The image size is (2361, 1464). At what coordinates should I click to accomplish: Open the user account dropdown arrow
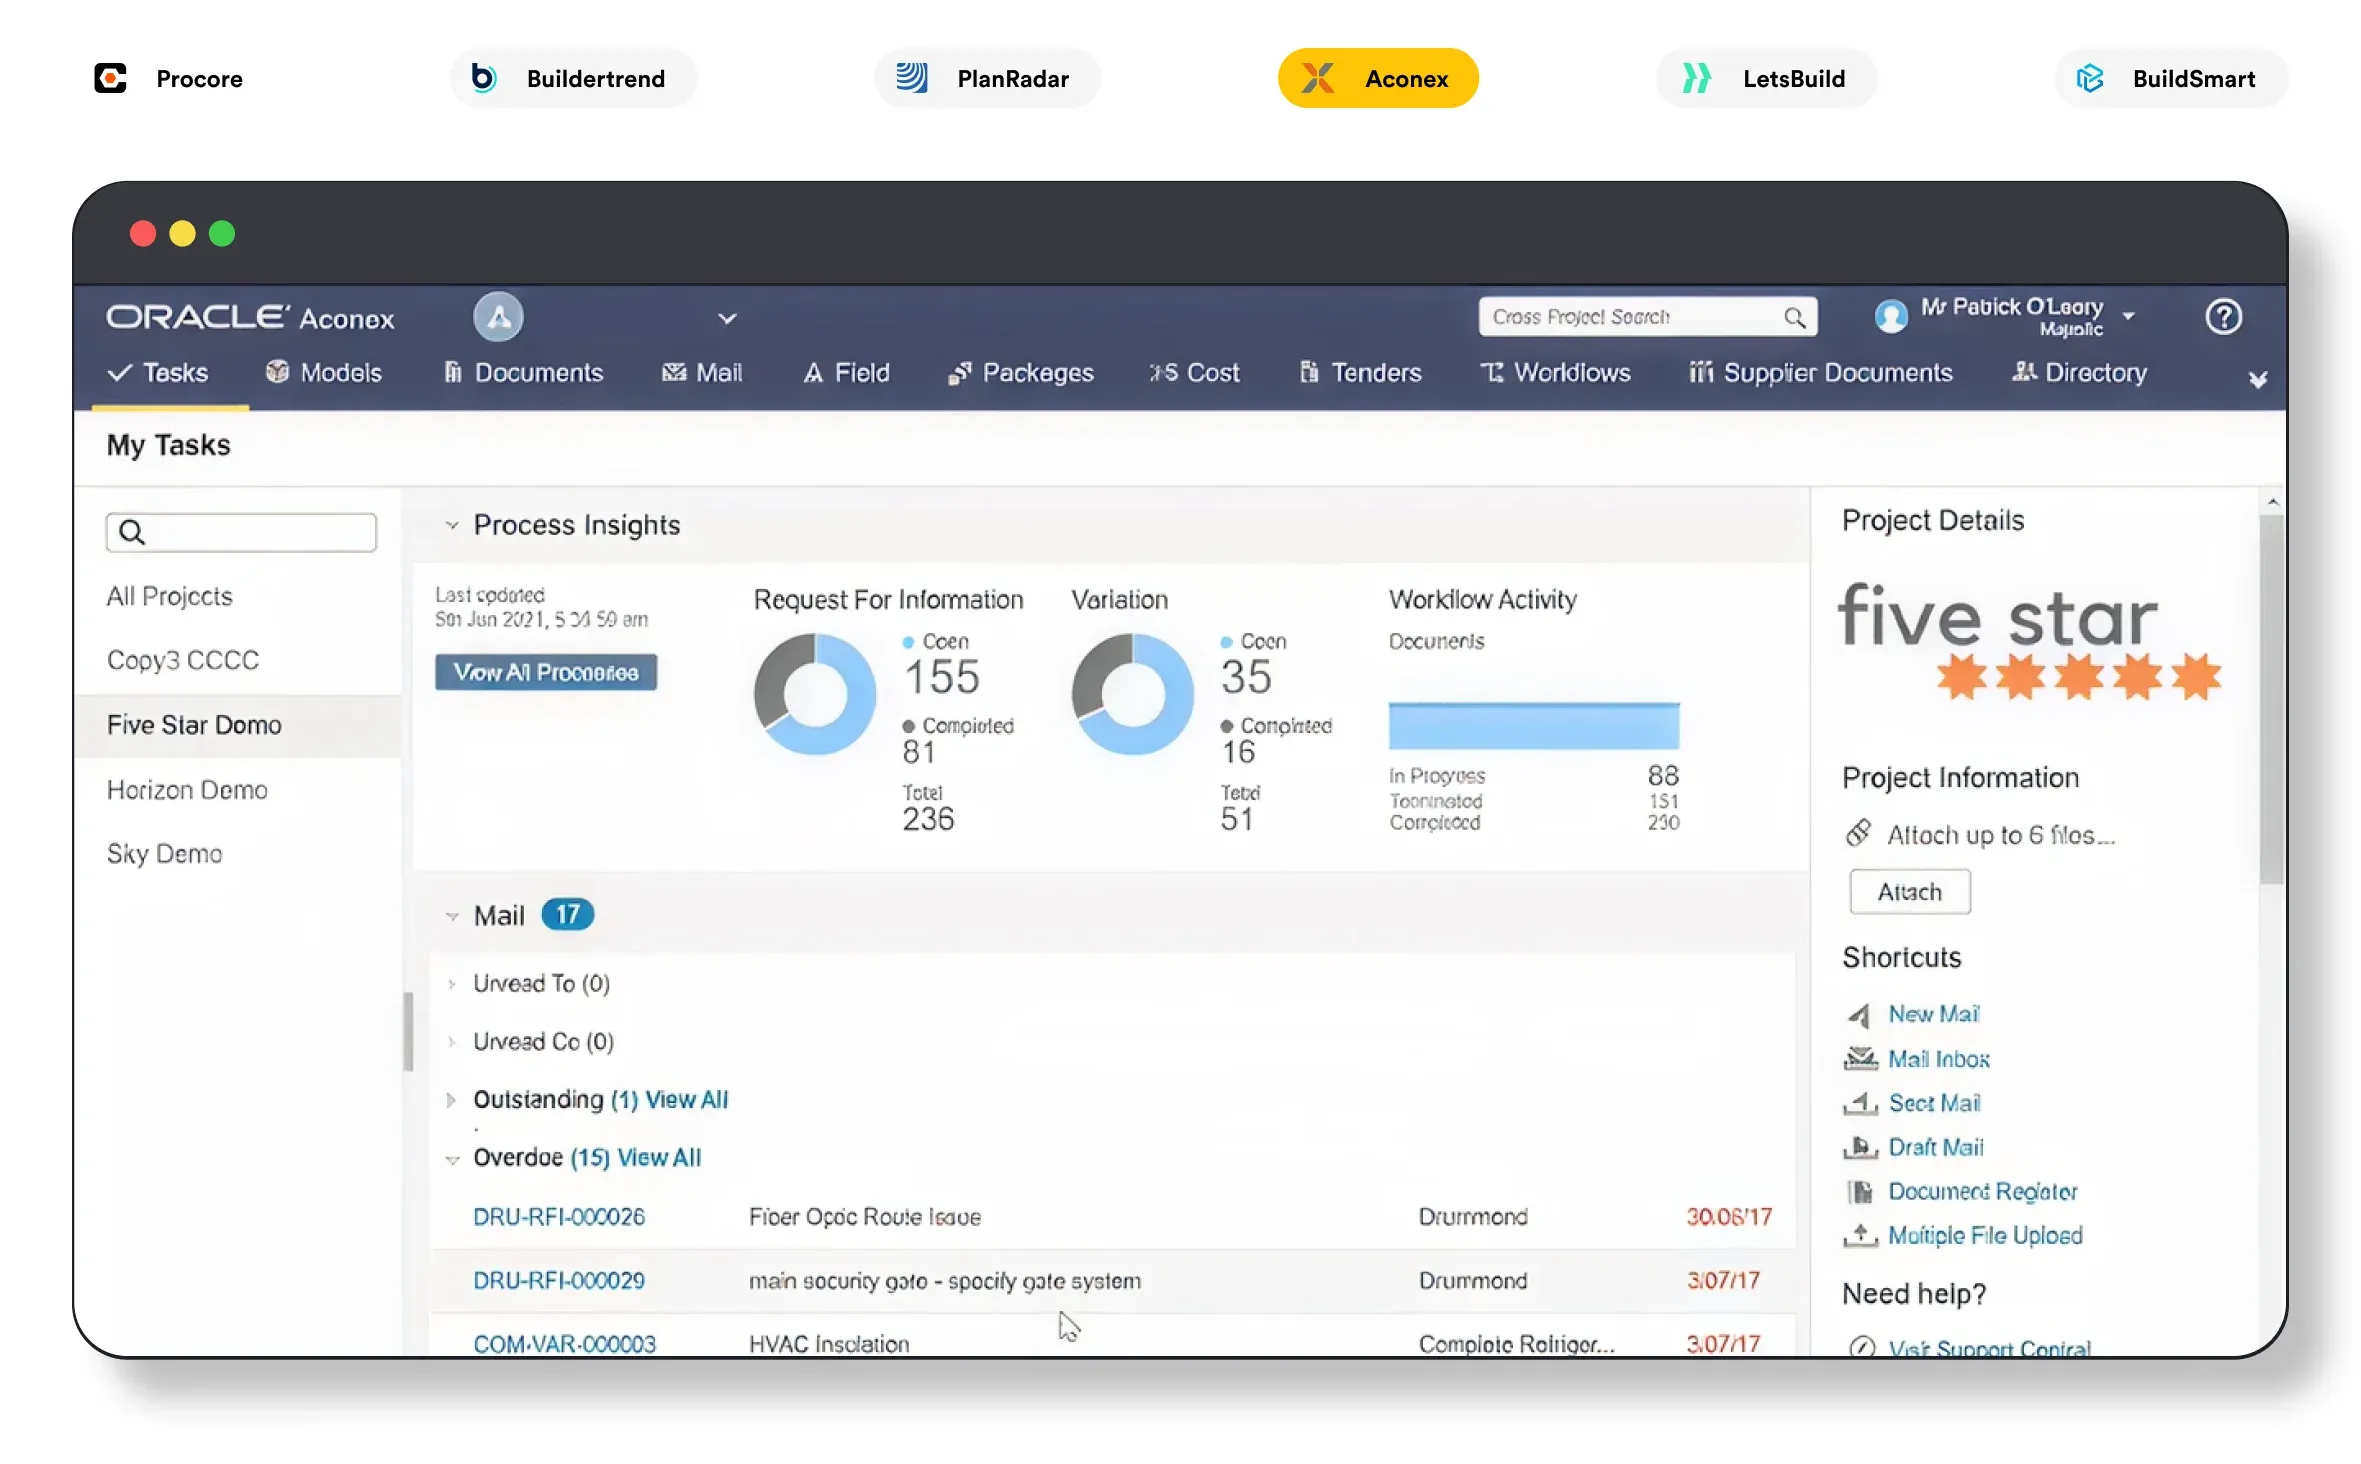[2128, 315]
